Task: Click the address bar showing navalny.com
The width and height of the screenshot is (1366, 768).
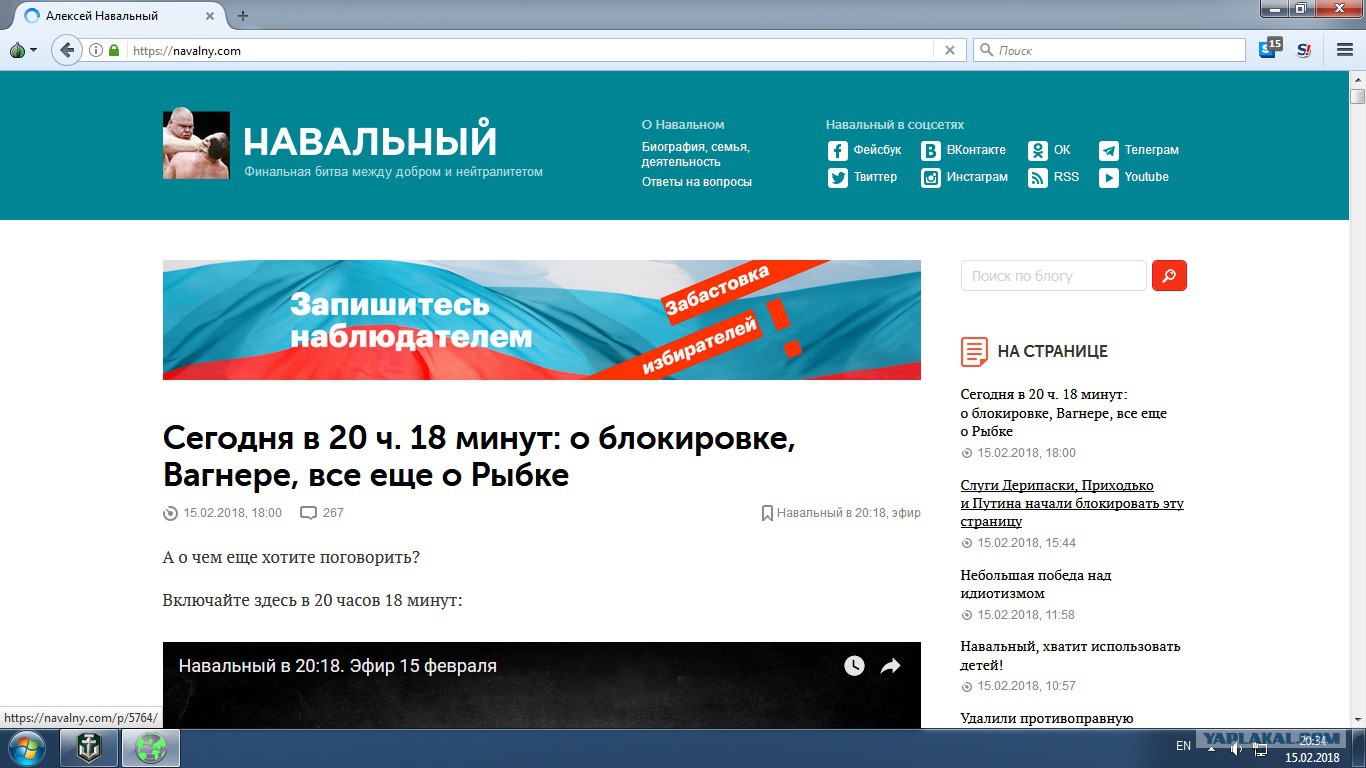Action: click(x=530, y=50)
